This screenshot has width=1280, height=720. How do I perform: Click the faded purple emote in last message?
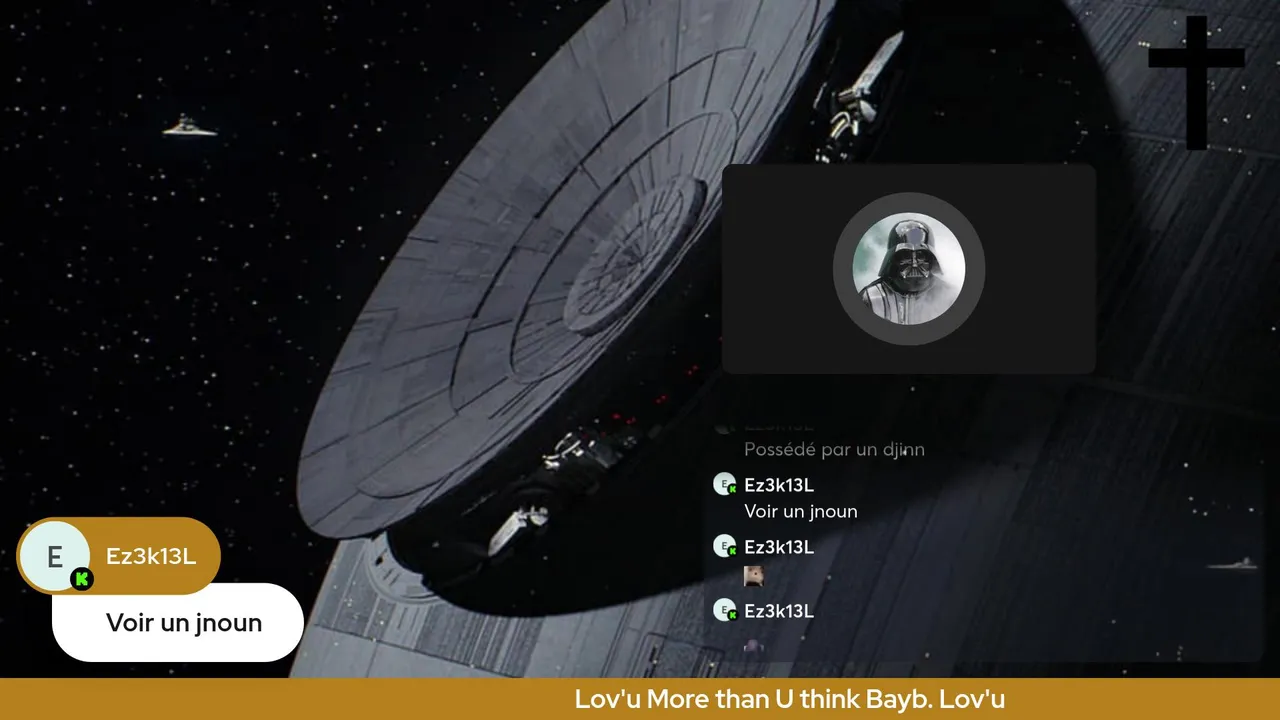(x=754, y=646)
